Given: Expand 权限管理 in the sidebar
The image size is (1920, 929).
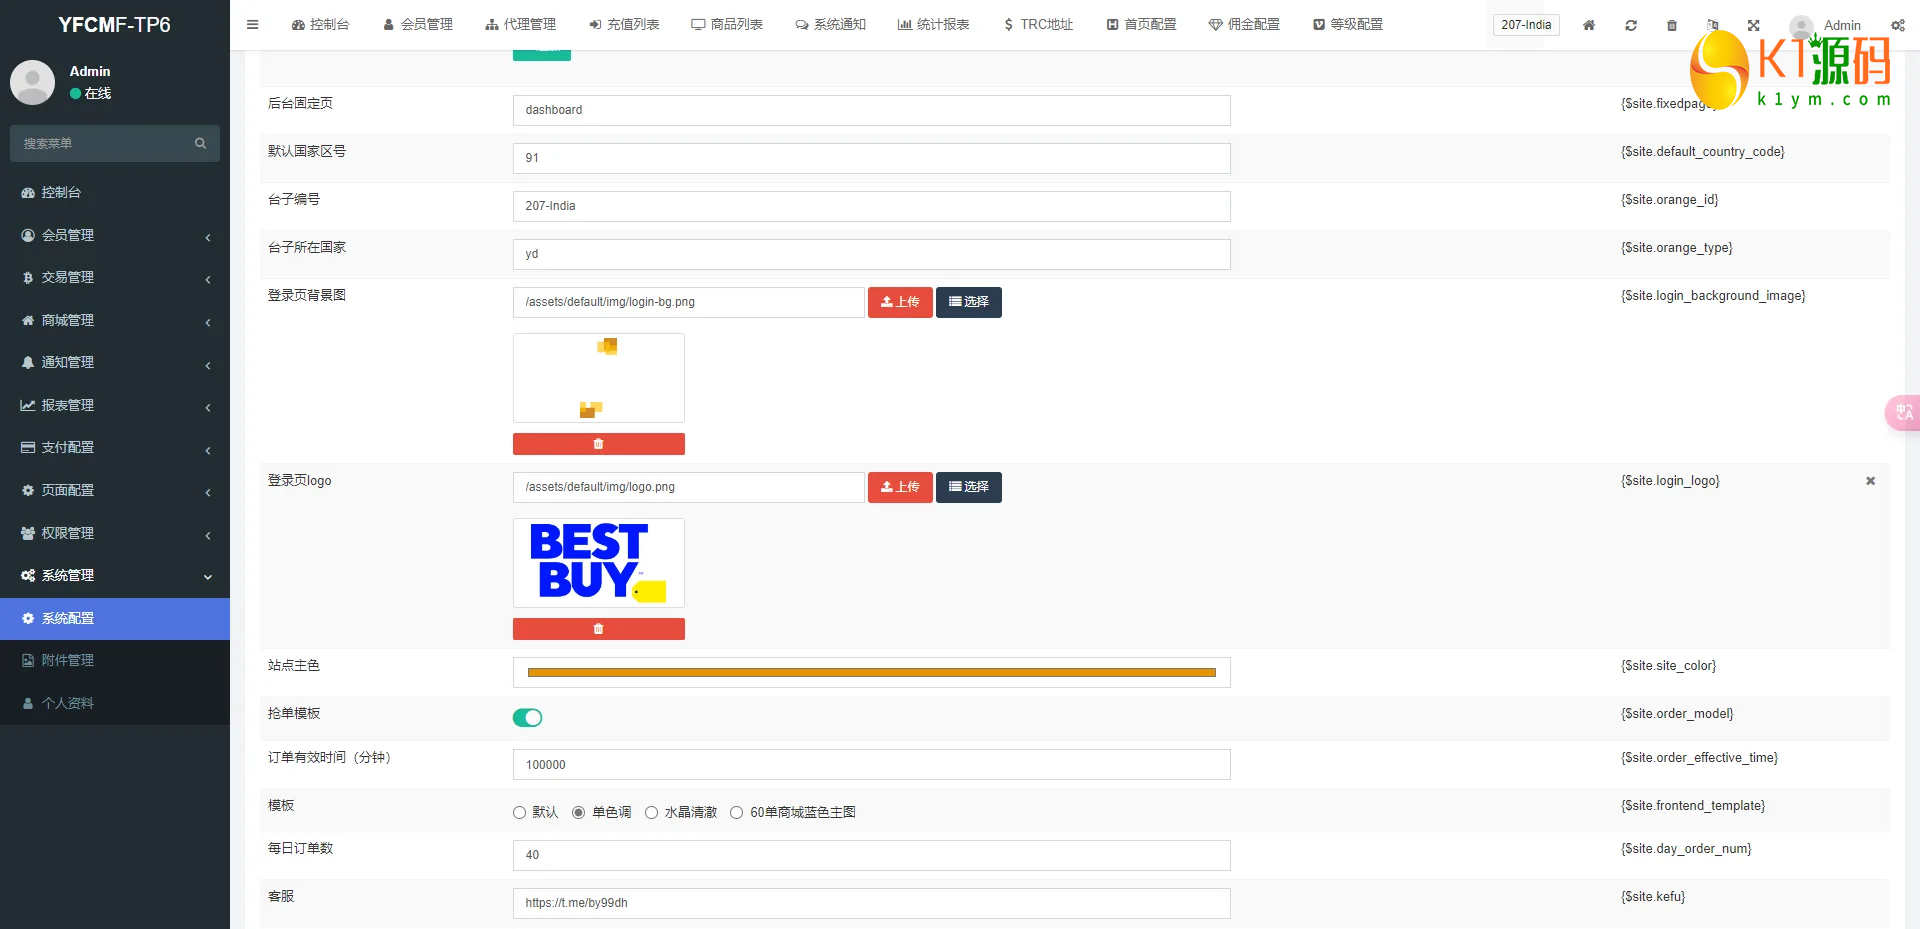Looking at the screenshot, I should click(115, 533).
